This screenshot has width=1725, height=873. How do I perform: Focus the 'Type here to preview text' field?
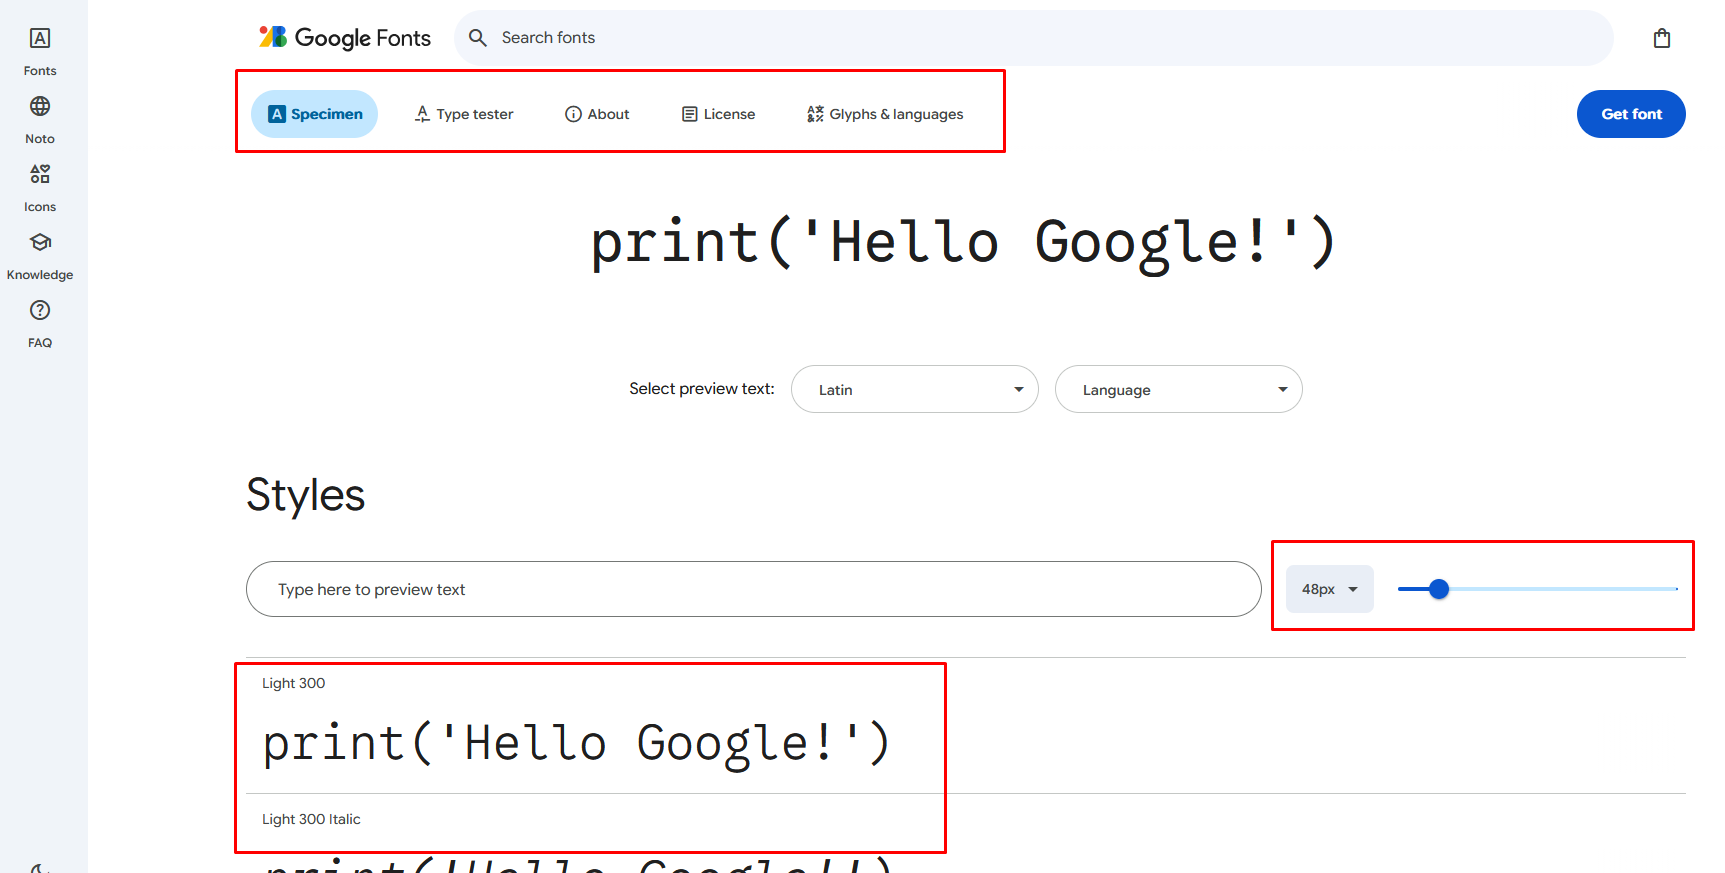(752, 589)
